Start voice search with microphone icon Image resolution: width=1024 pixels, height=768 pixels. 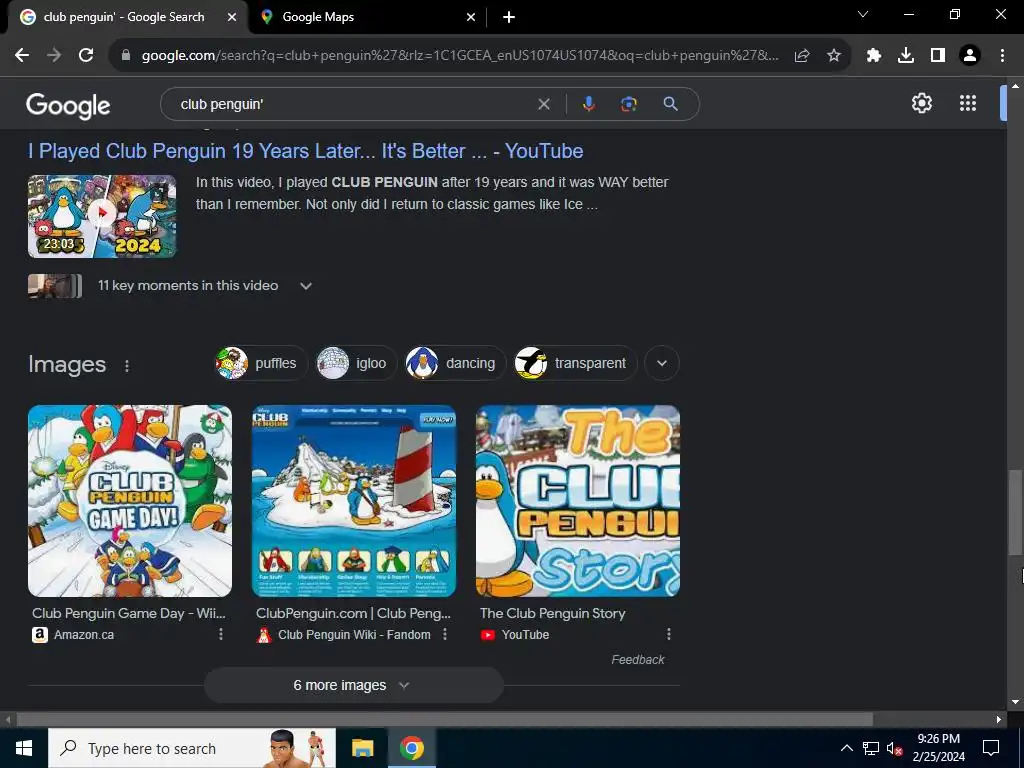pyautogui.click(x=588, y=104)
